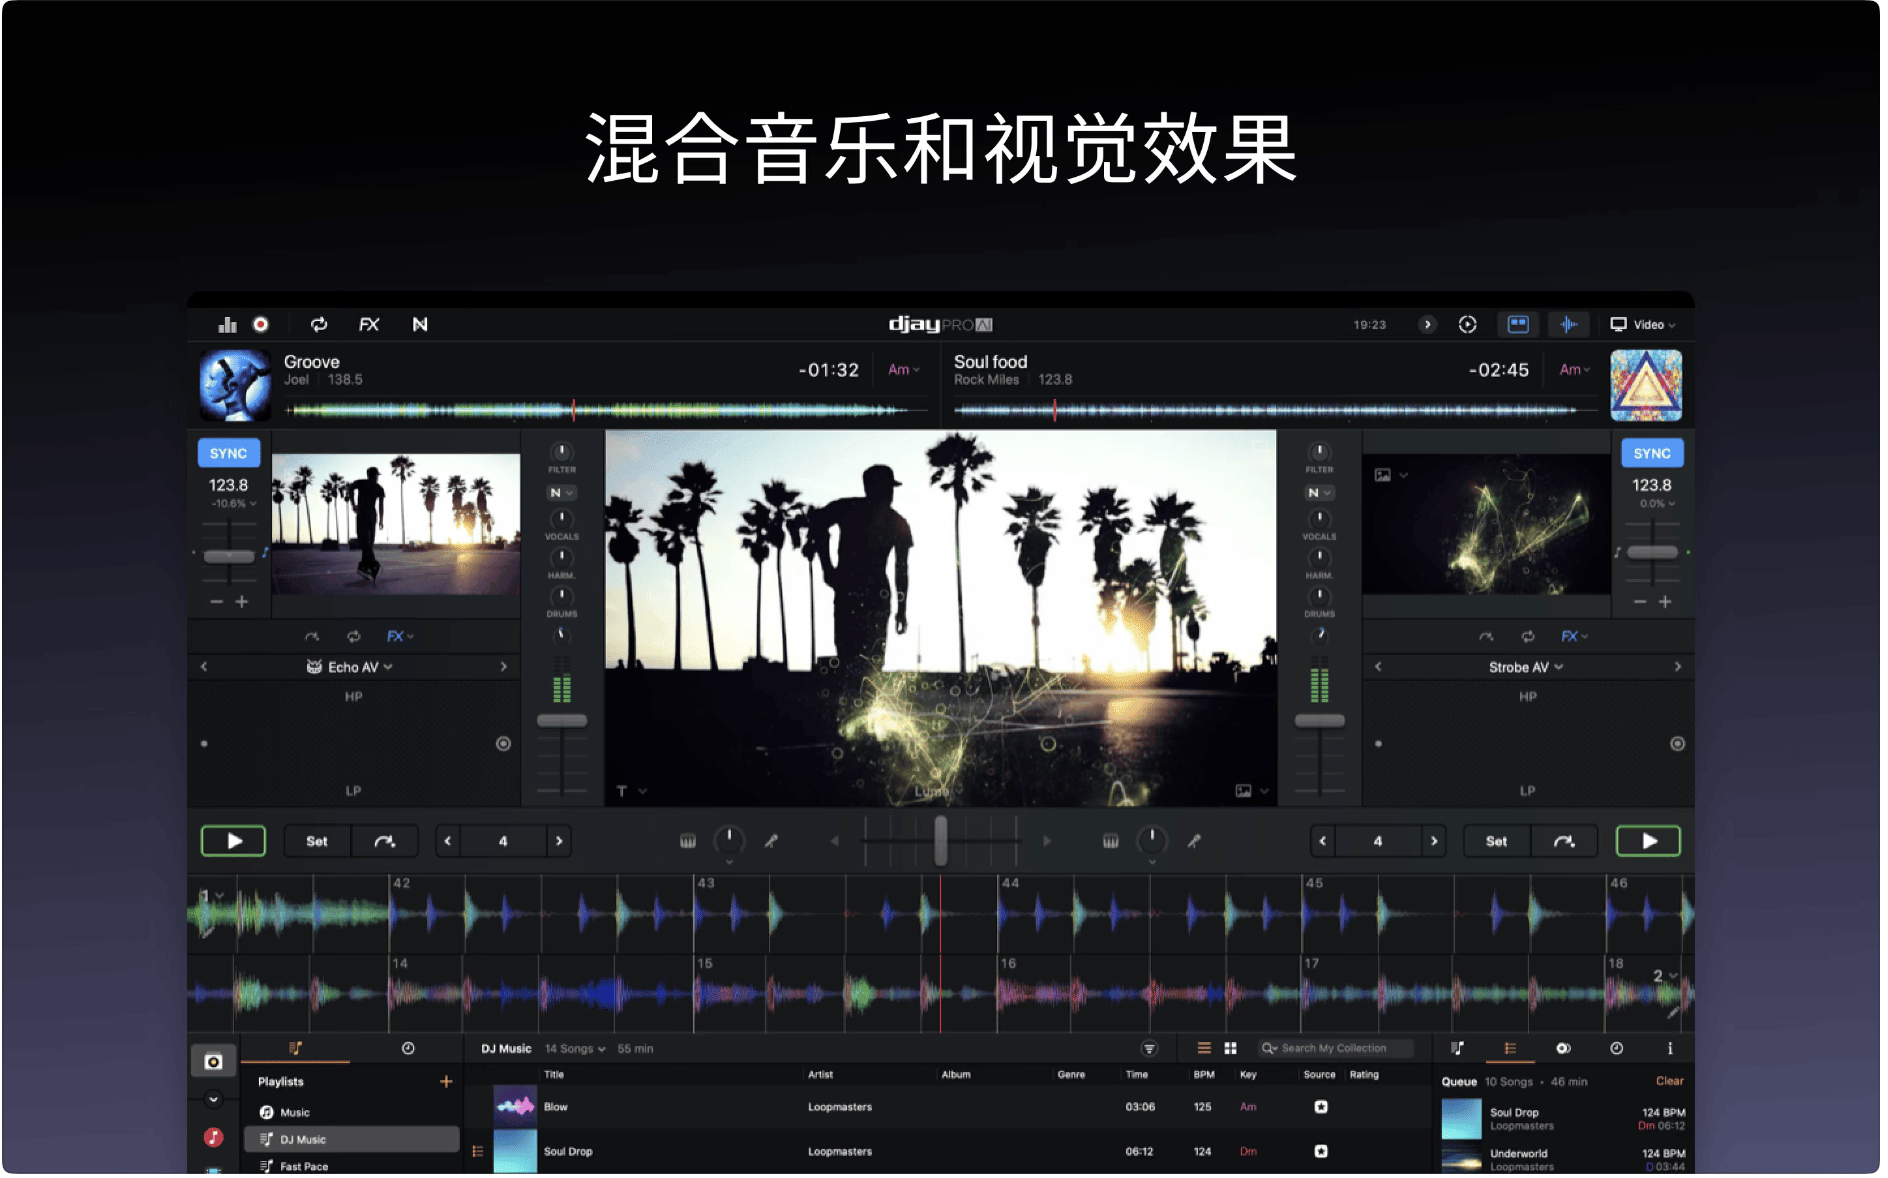This screenshot has height=1178, width=1888.
Task: Select the Fast Pace playlist
Action: (x=303, y=1166)
